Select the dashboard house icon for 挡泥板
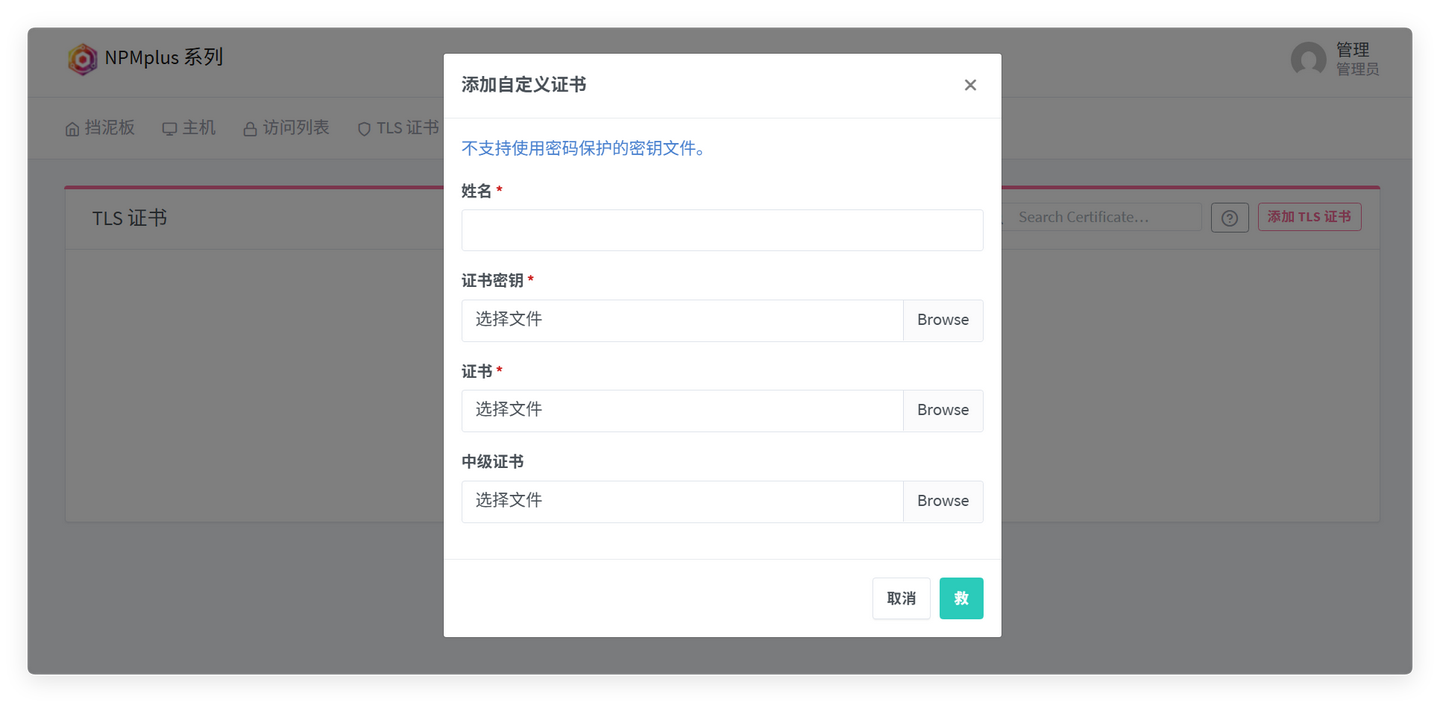Image resolution: width=1440 pixels, height=702 pixels. point(71,128)
